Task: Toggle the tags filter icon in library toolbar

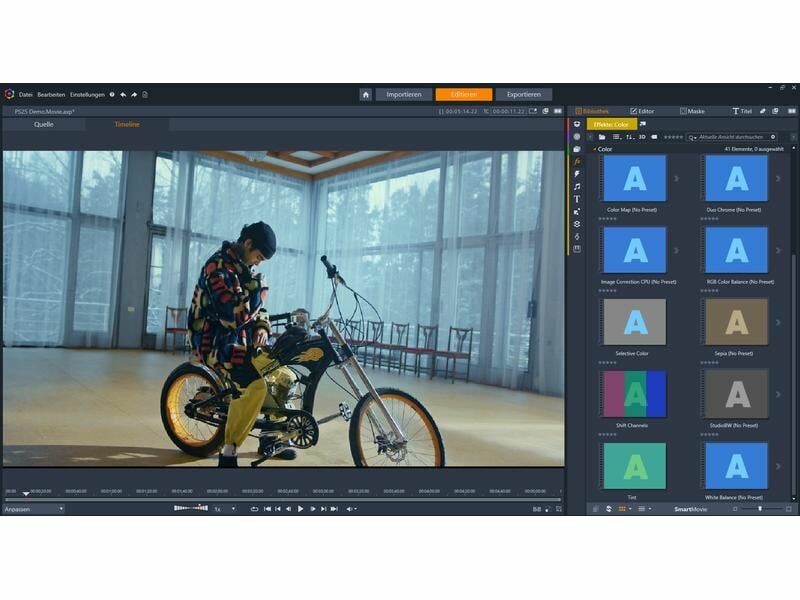Action: [x=655, y=137]
